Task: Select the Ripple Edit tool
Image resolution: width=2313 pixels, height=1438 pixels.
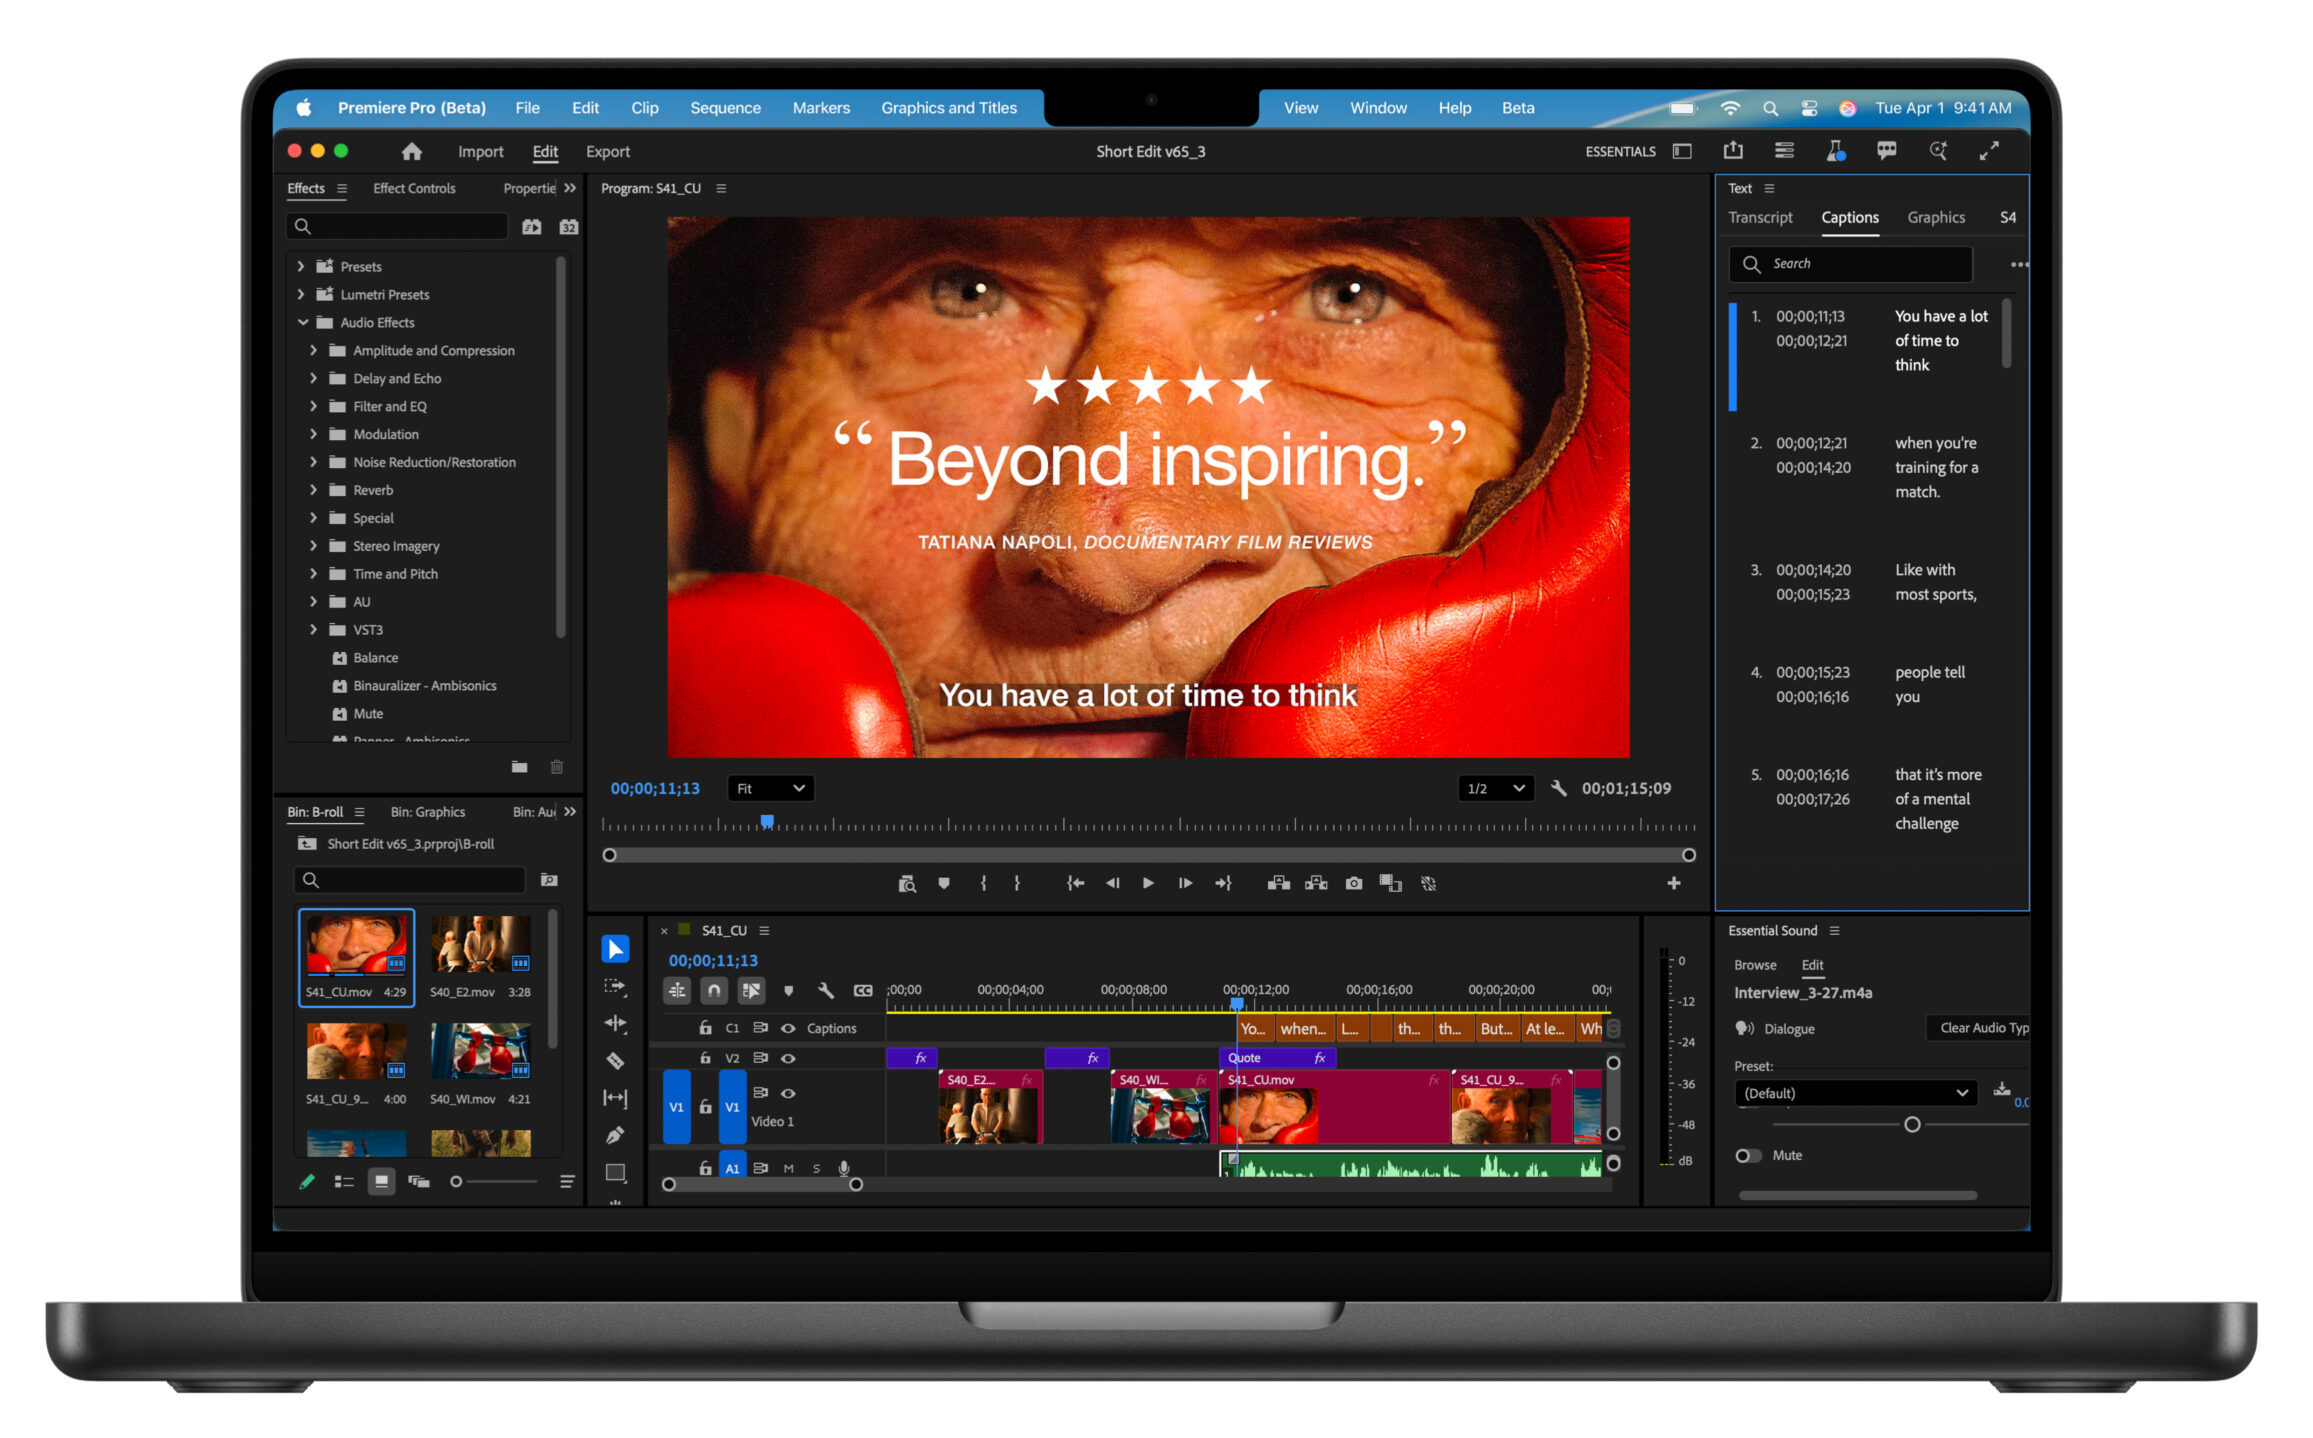Action: click(615, 1023)
